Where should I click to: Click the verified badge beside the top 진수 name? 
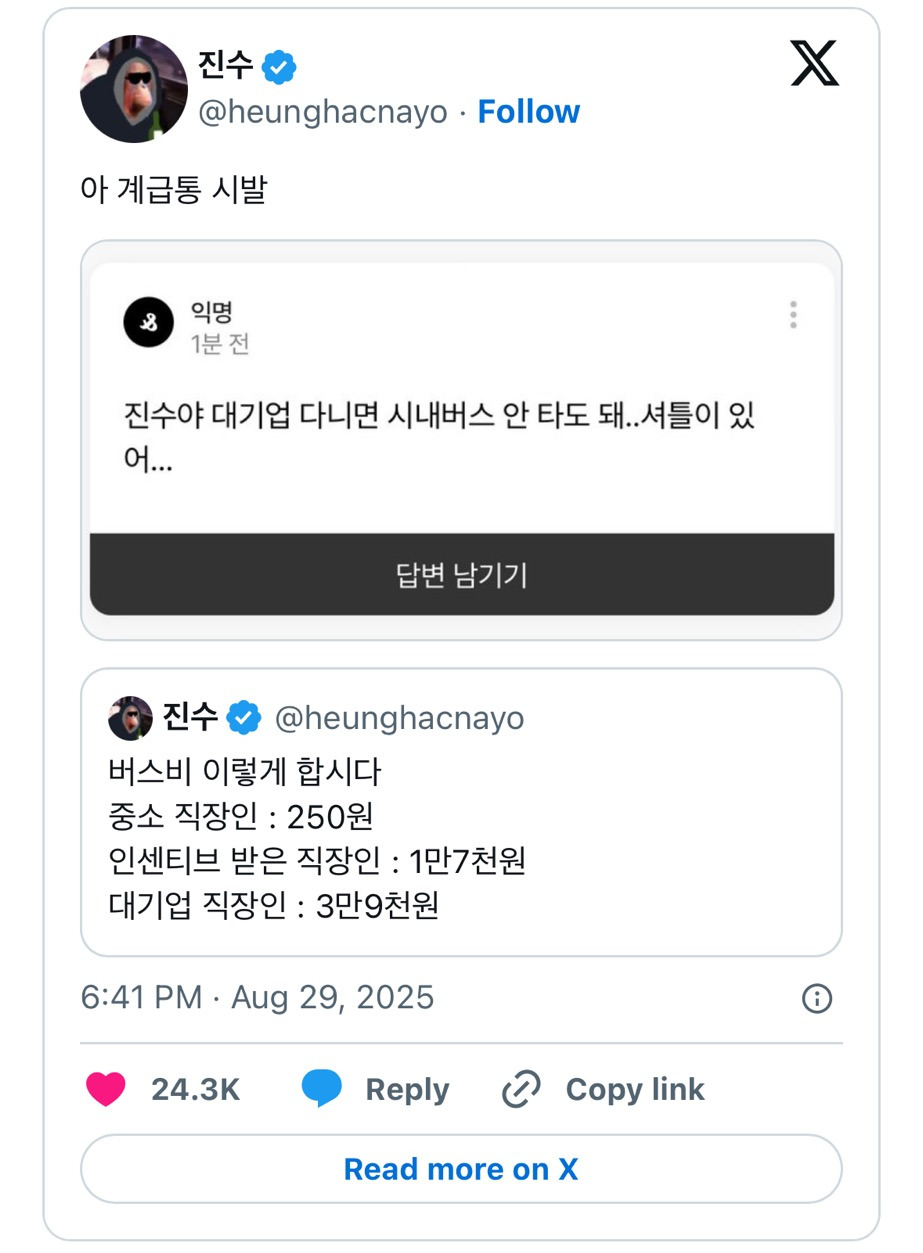point(279,68)
